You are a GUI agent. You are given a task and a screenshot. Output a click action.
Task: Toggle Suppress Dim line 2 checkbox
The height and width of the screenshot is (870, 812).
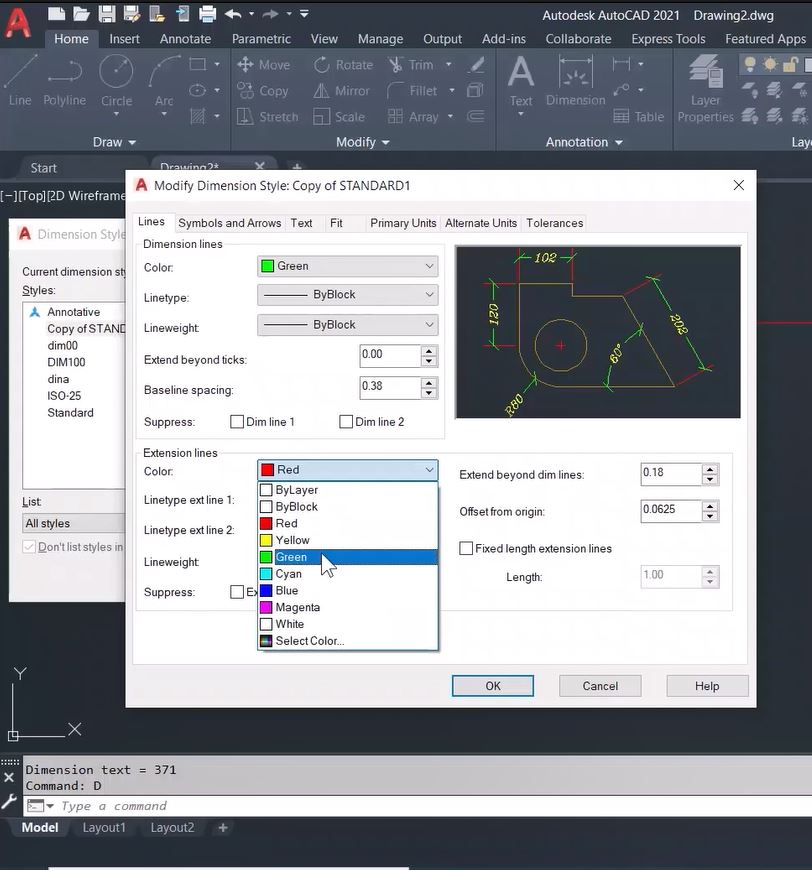click(x=346, y=422)
